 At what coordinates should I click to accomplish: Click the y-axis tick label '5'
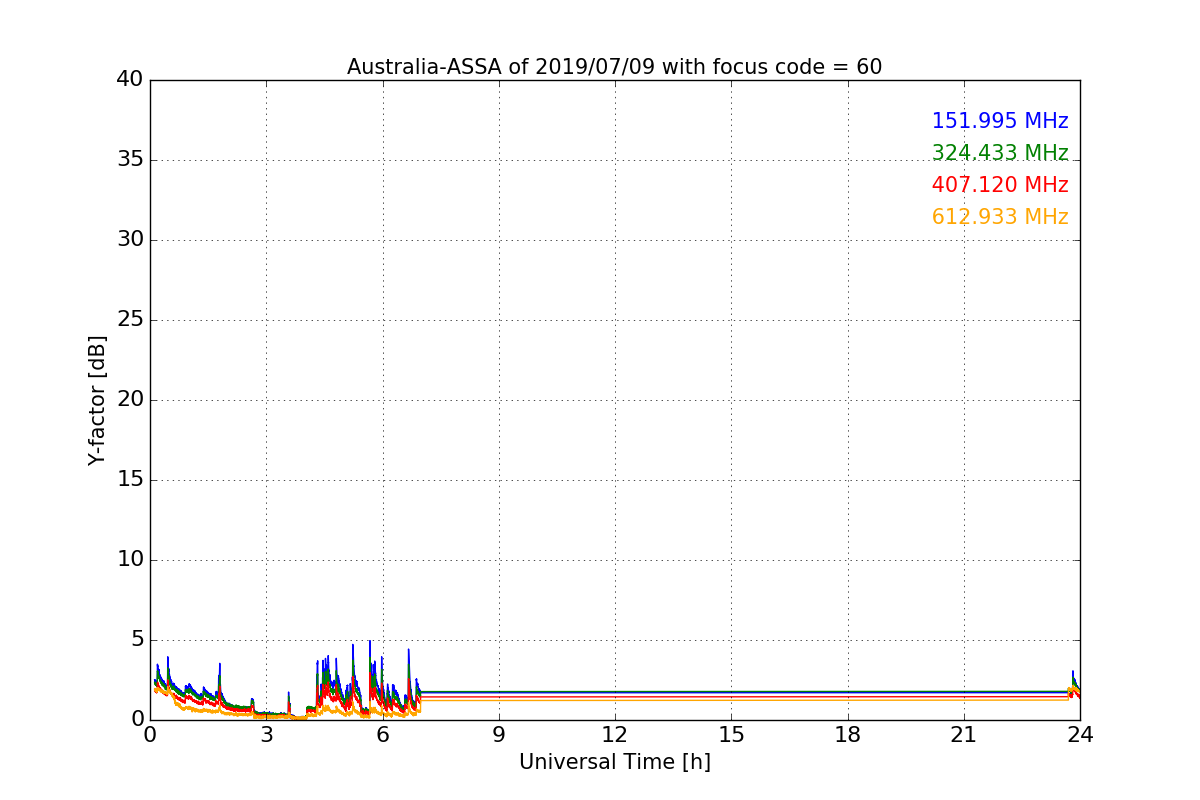[137, 639]
